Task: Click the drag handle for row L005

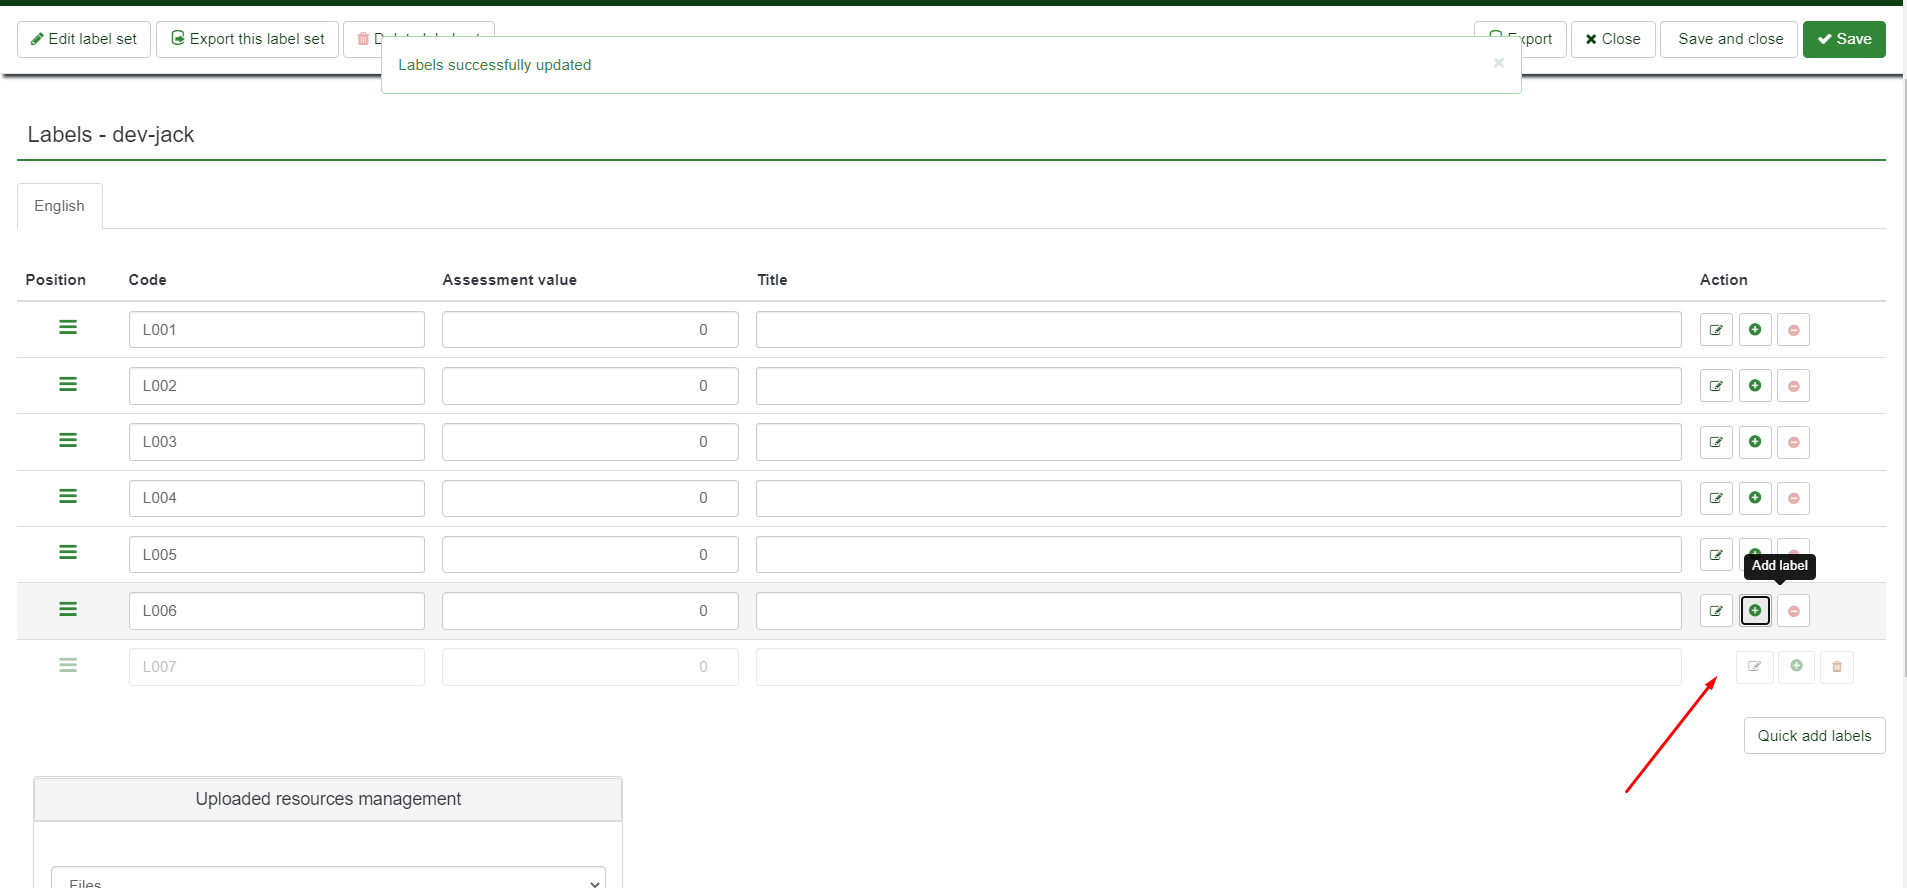Action: point(68,552)
